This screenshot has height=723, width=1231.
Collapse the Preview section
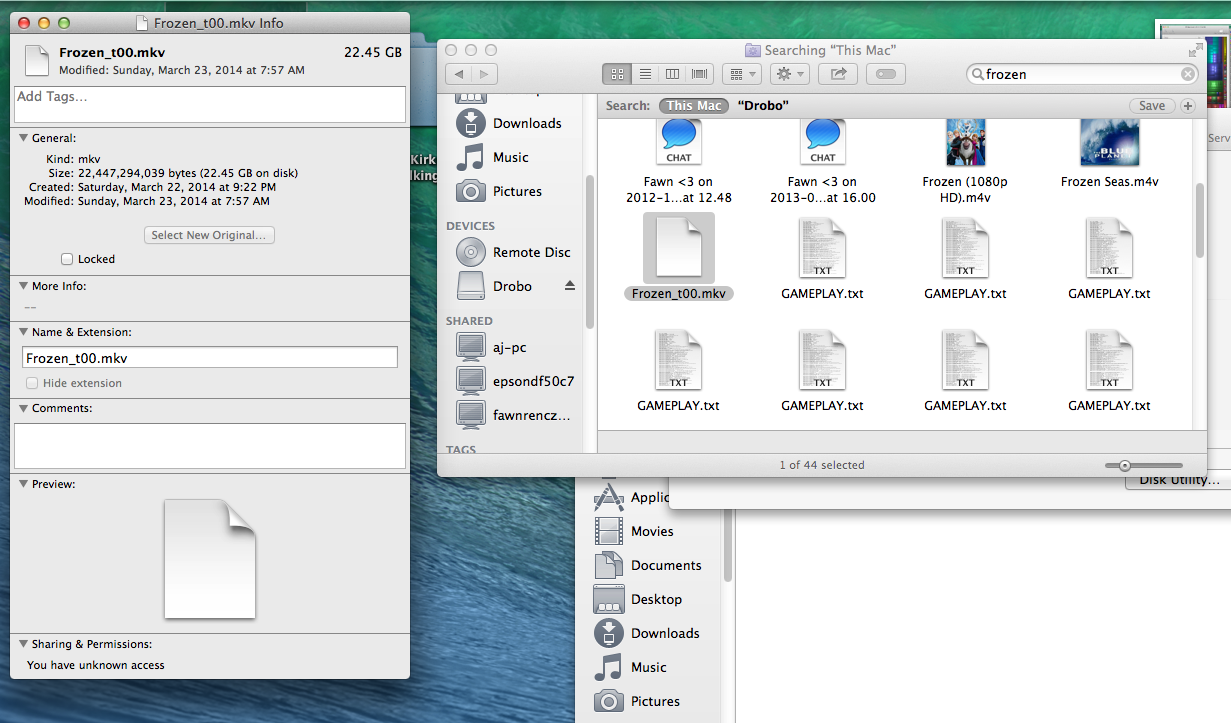(23, 484)
